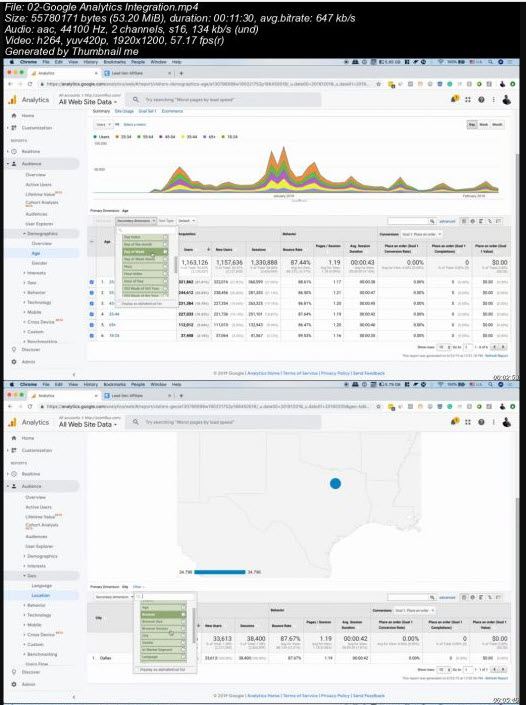The height and width of the screenshot is (705, 526).
Task: Choose the highlighted Day of Week dimension option
Action: pyautogui.click(x=145, y=252)
